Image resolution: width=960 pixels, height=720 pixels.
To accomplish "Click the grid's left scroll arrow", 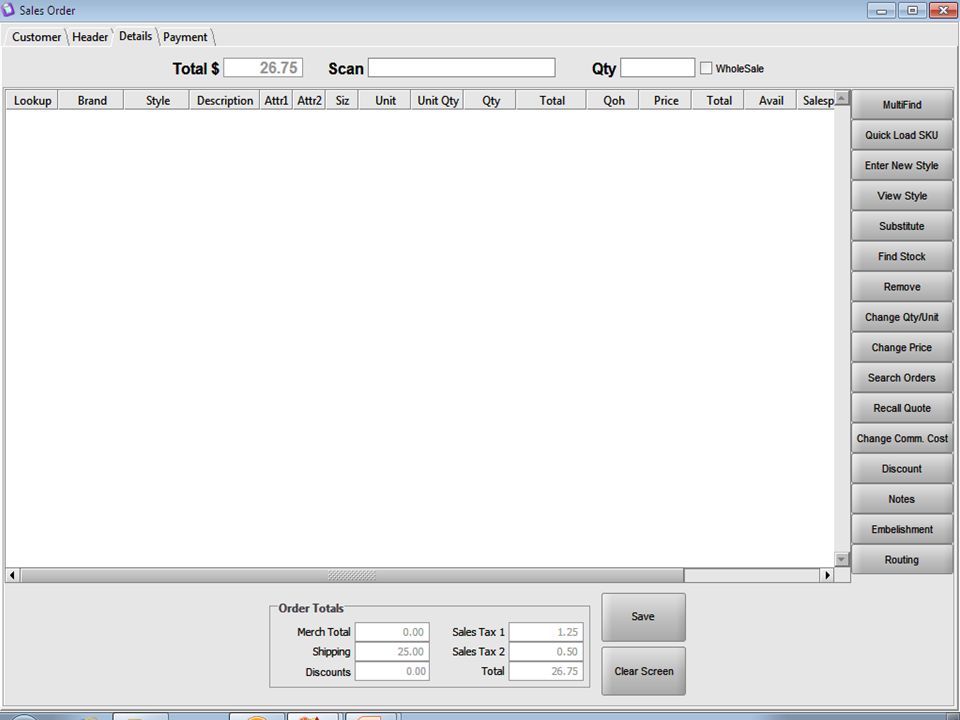I will tap(12, 575).
